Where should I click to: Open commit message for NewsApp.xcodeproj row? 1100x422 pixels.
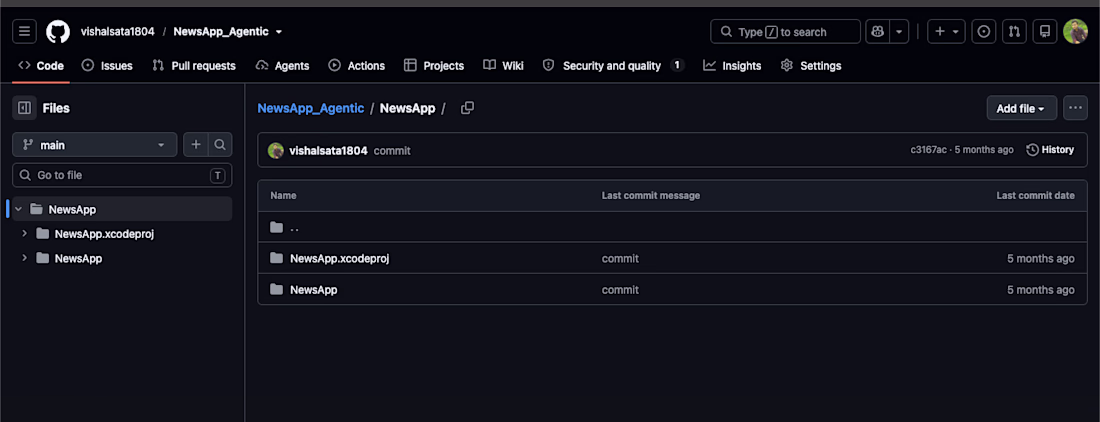pyautogui.click(x=620, y=259)
